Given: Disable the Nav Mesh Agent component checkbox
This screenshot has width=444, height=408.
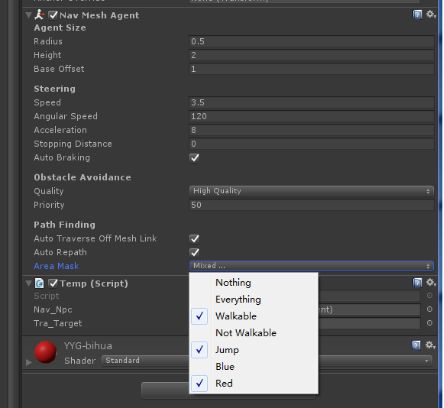Looking at the screenshot, I should [53, 15].
